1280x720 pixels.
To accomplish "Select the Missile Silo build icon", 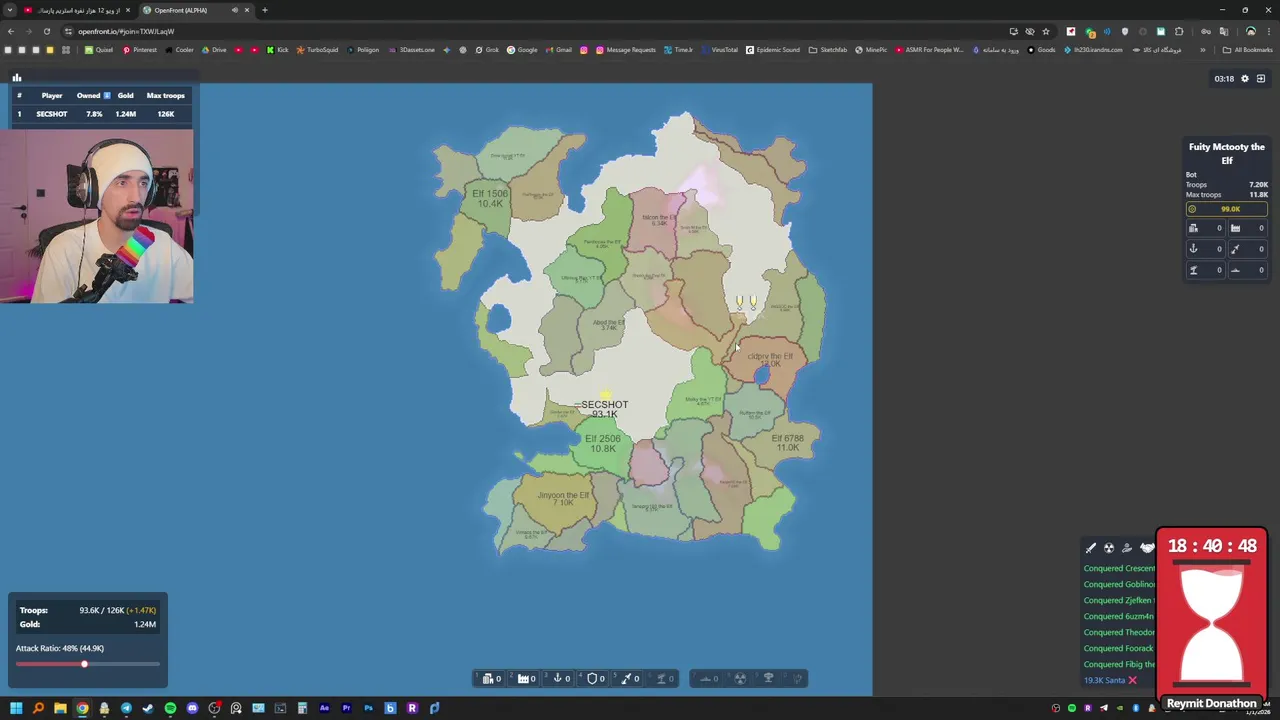I will click(x=629, y=679).
